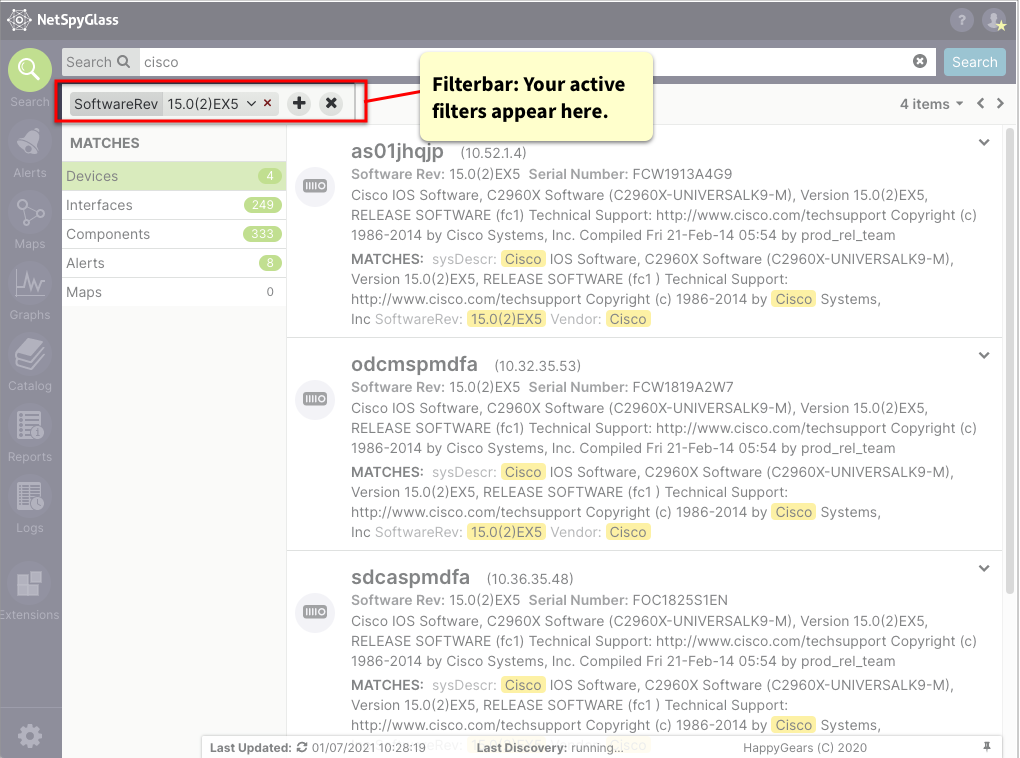Click Last Discovery running status
The height and width of the screenshot is (758, 1020).
[x=550, y=748]
